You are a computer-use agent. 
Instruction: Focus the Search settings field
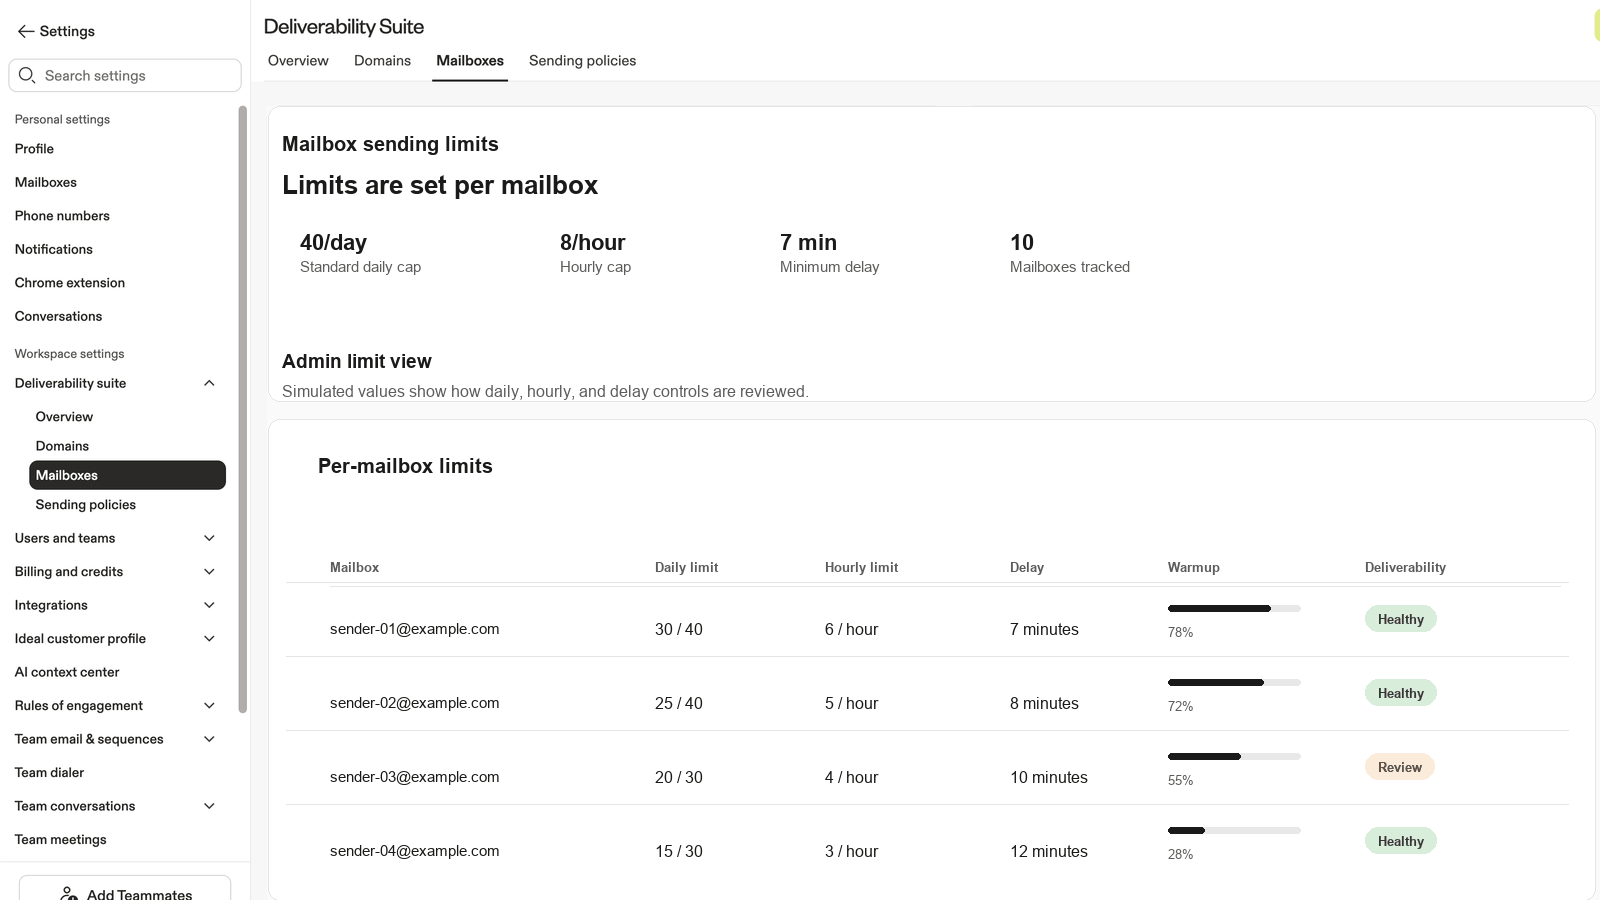tap(125, 75)
